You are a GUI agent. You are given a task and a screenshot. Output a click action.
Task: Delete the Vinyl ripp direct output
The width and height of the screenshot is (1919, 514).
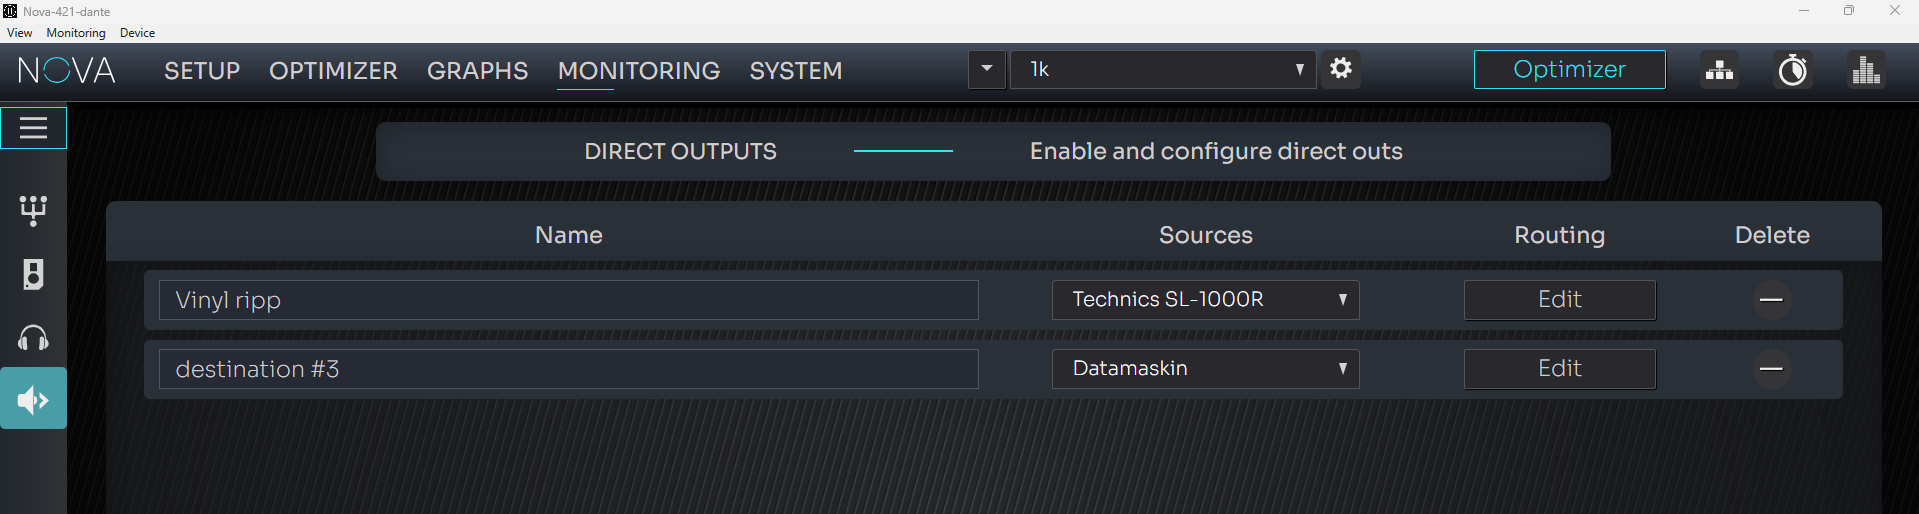coord(1771,300)
